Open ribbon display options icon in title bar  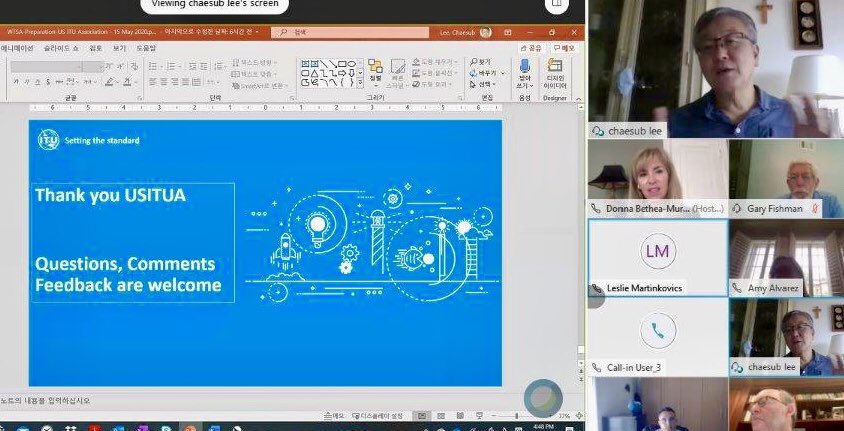coord(508,32)
